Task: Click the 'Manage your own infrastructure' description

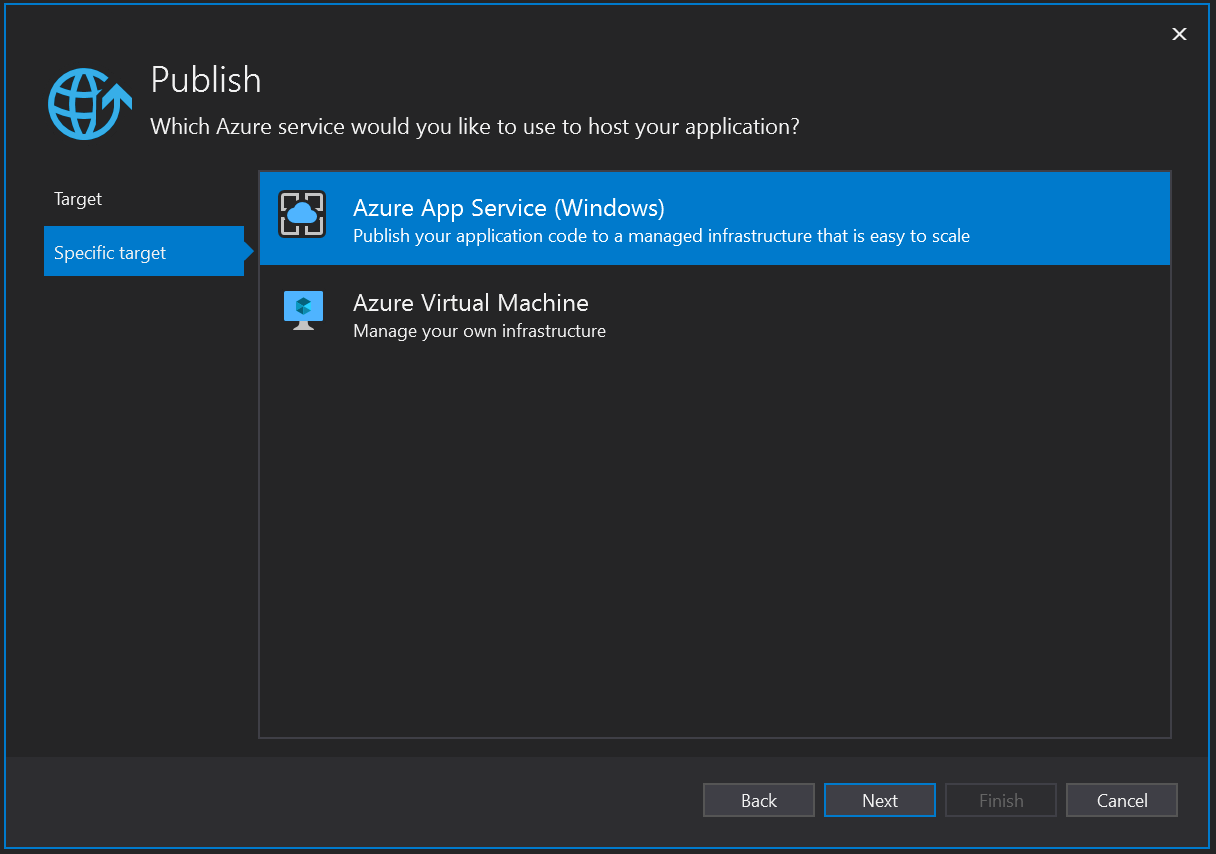Action: coord(479,331)
